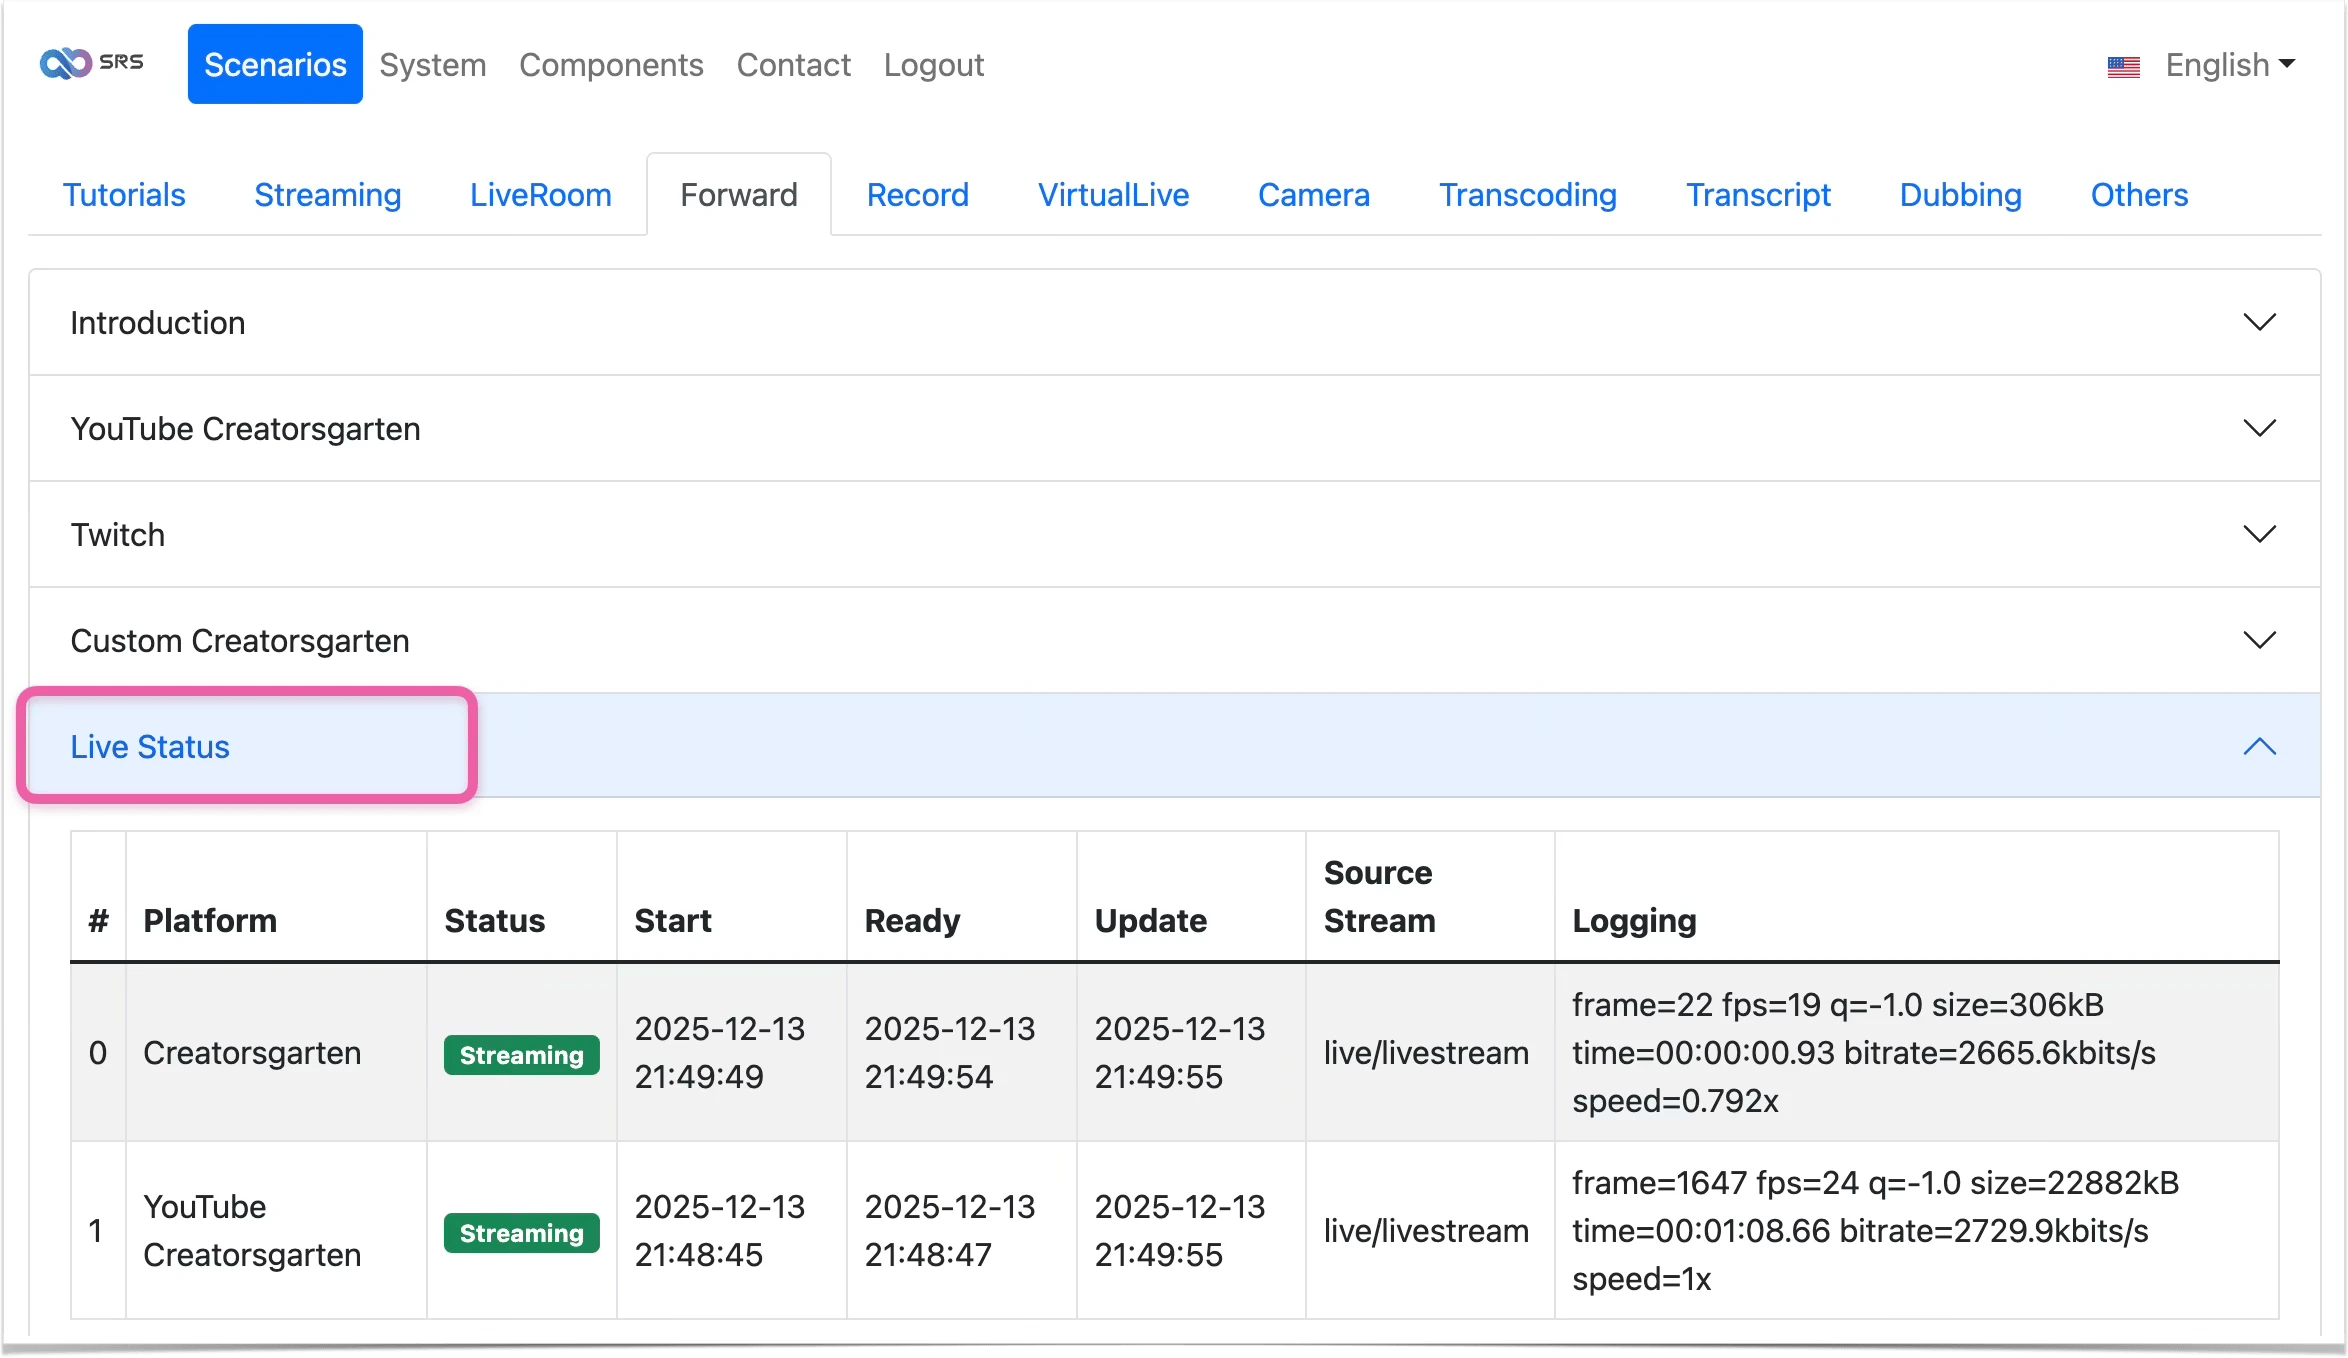Click Streaming badge in Creatorsgarten row
The height and width of the screenshot is (1358, 2348).
[x=521, y=1055]
